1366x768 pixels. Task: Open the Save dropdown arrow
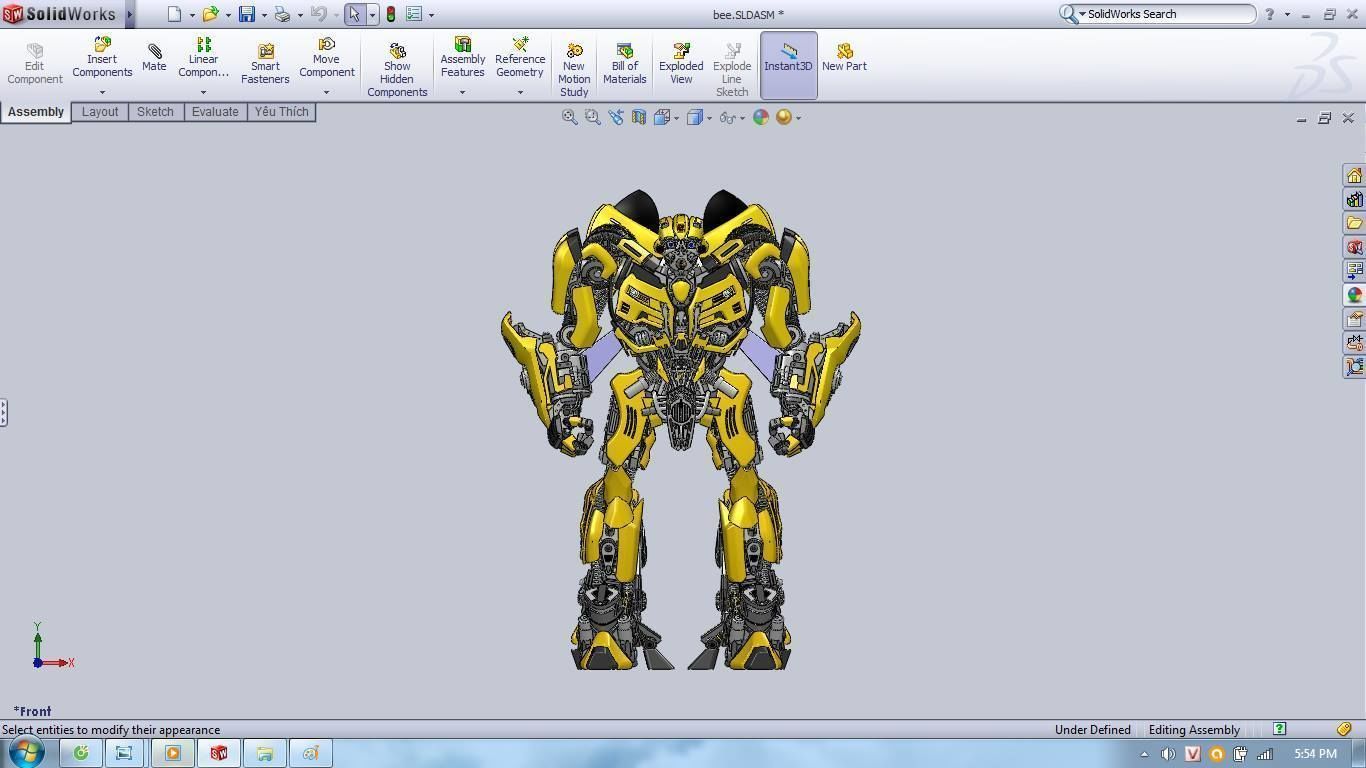[264, 15]
